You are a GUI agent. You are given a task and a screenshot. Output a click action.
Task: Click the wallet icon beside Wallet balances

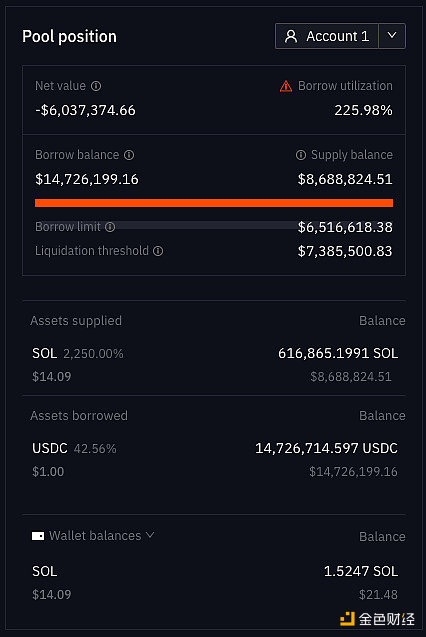[38, 536]
